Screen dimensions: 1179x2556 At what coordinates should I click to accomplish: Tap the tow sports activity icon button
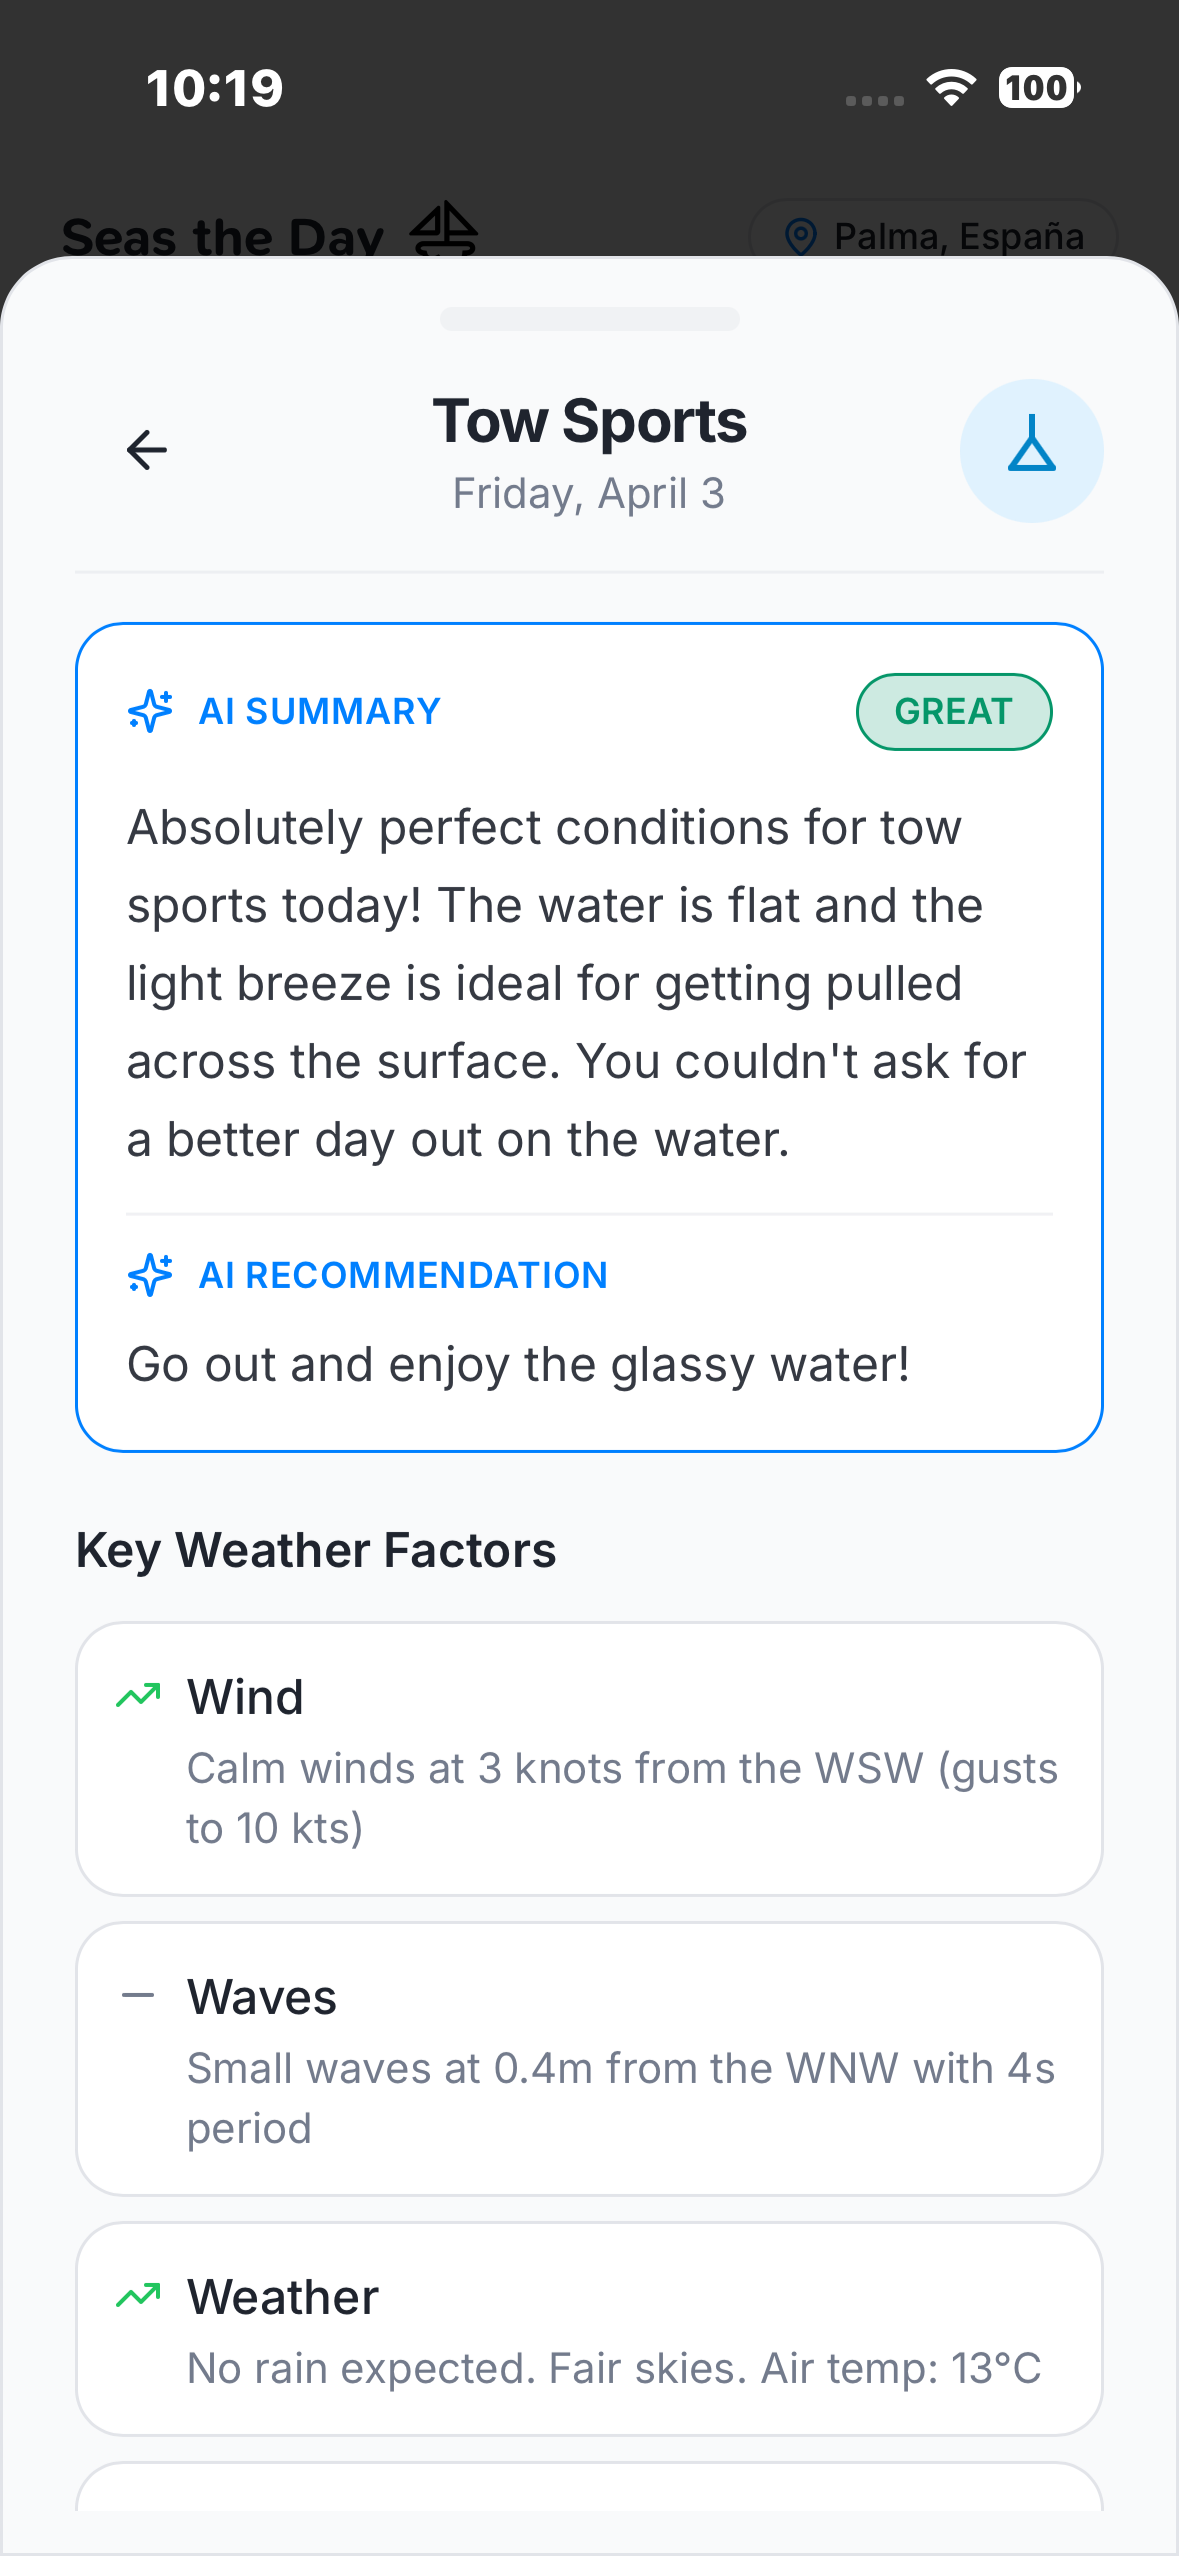1031,451
